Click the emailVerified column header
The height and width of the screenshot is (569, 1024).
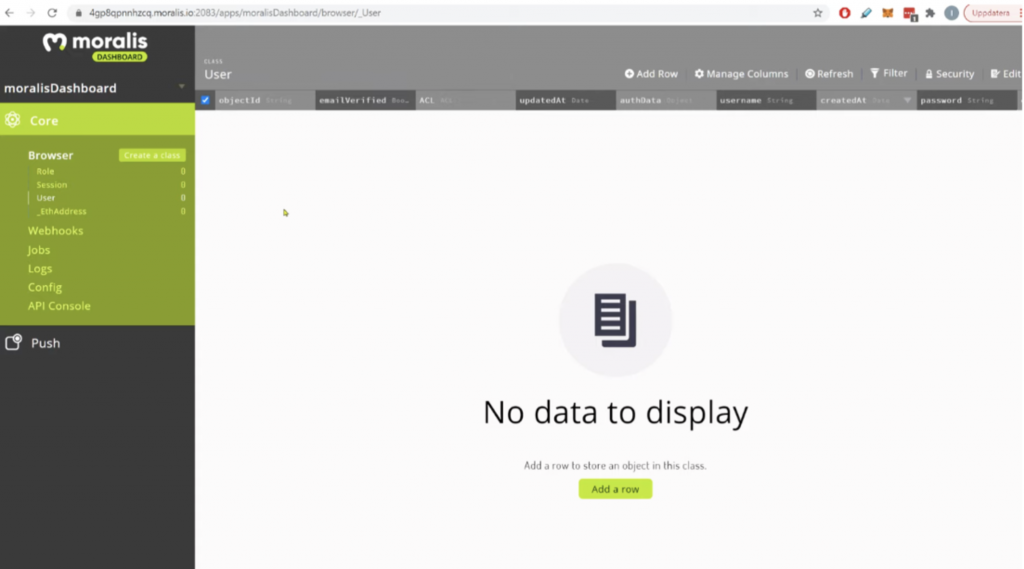[x=365, y=100]
